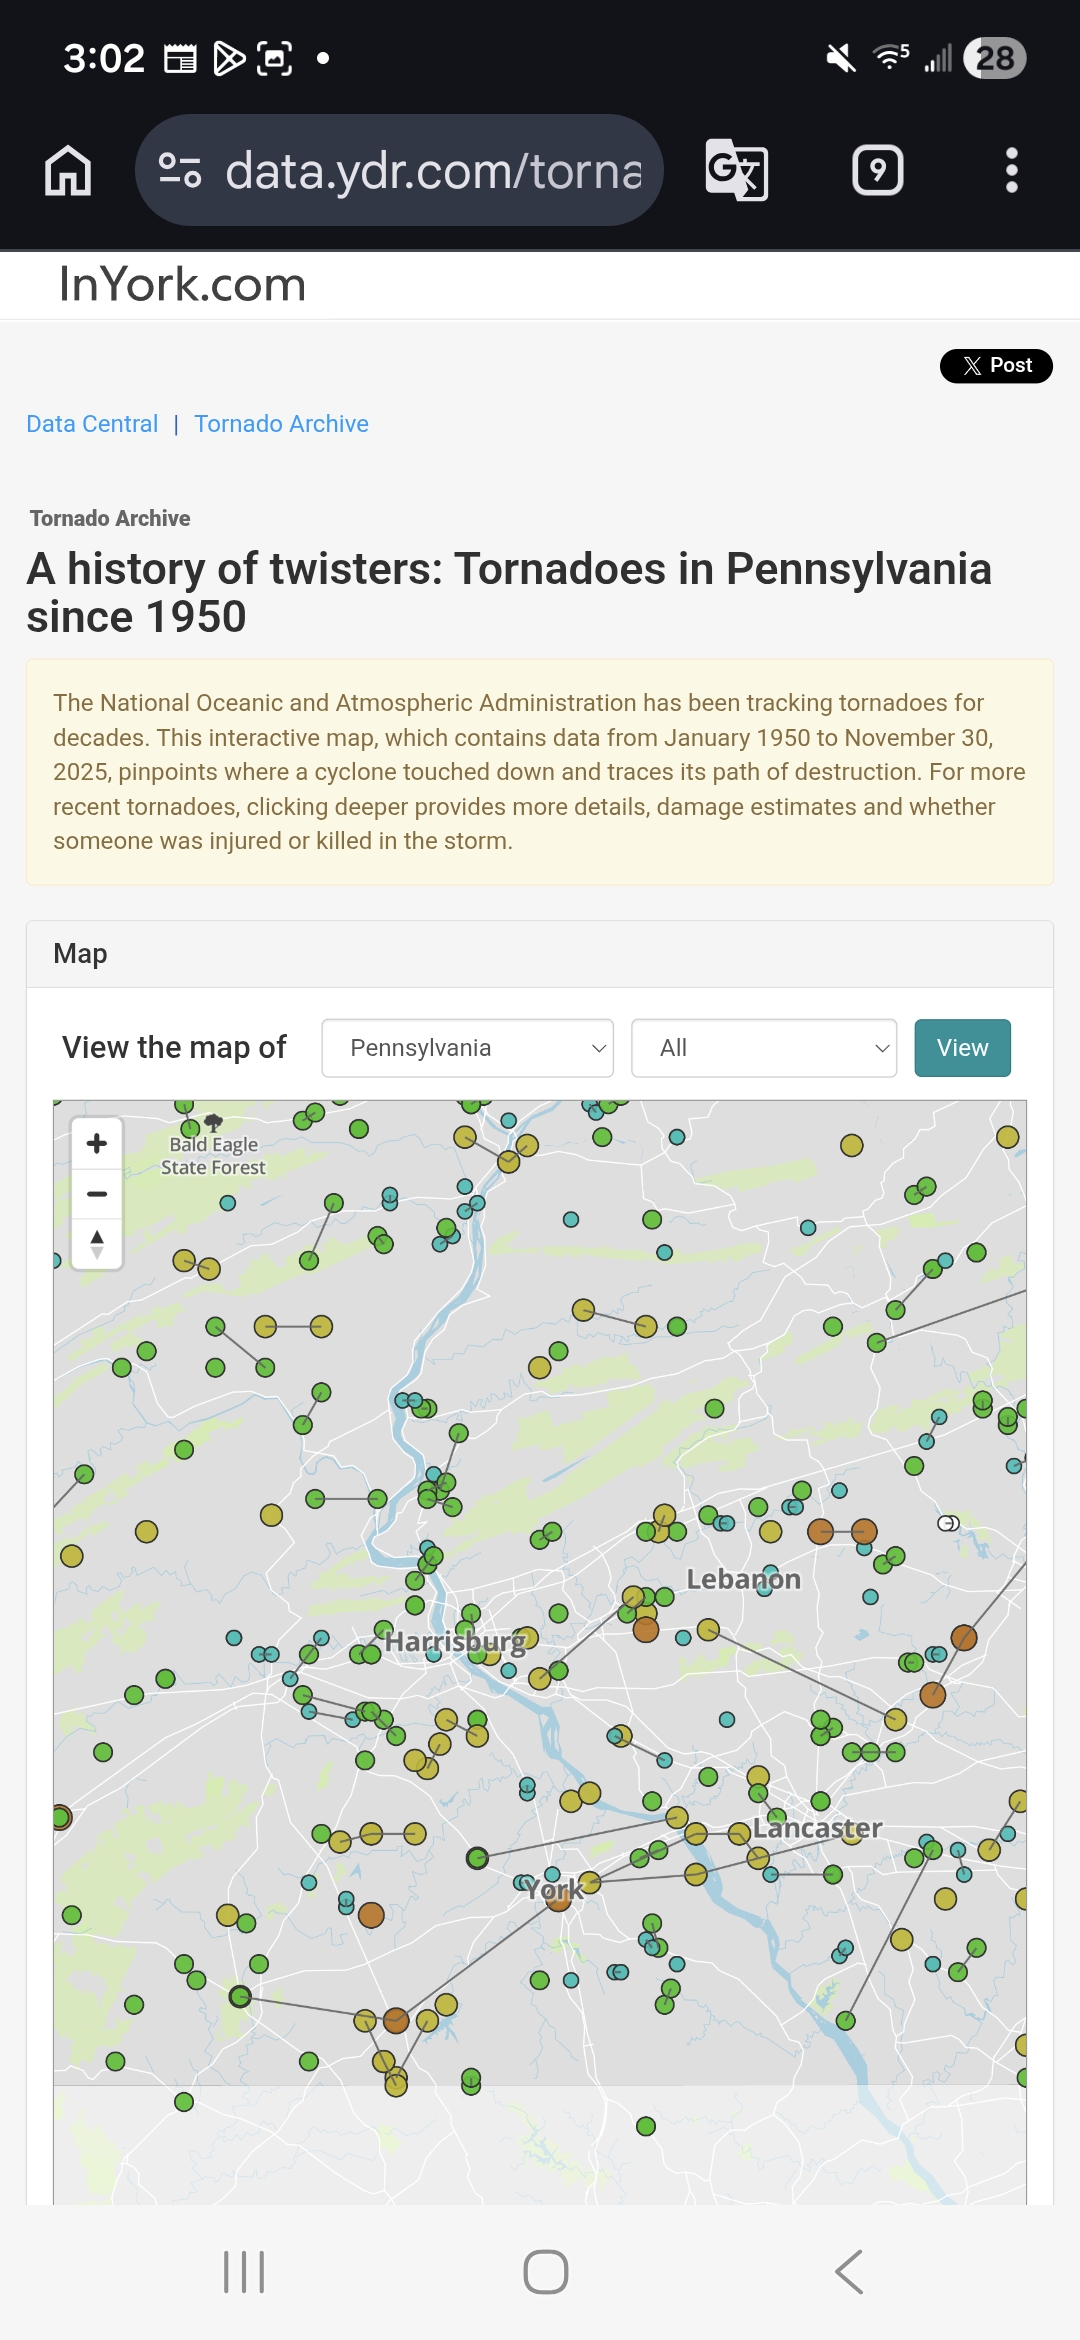
Task: Zoom out with the map minus button
Action: click(97, 1194)
